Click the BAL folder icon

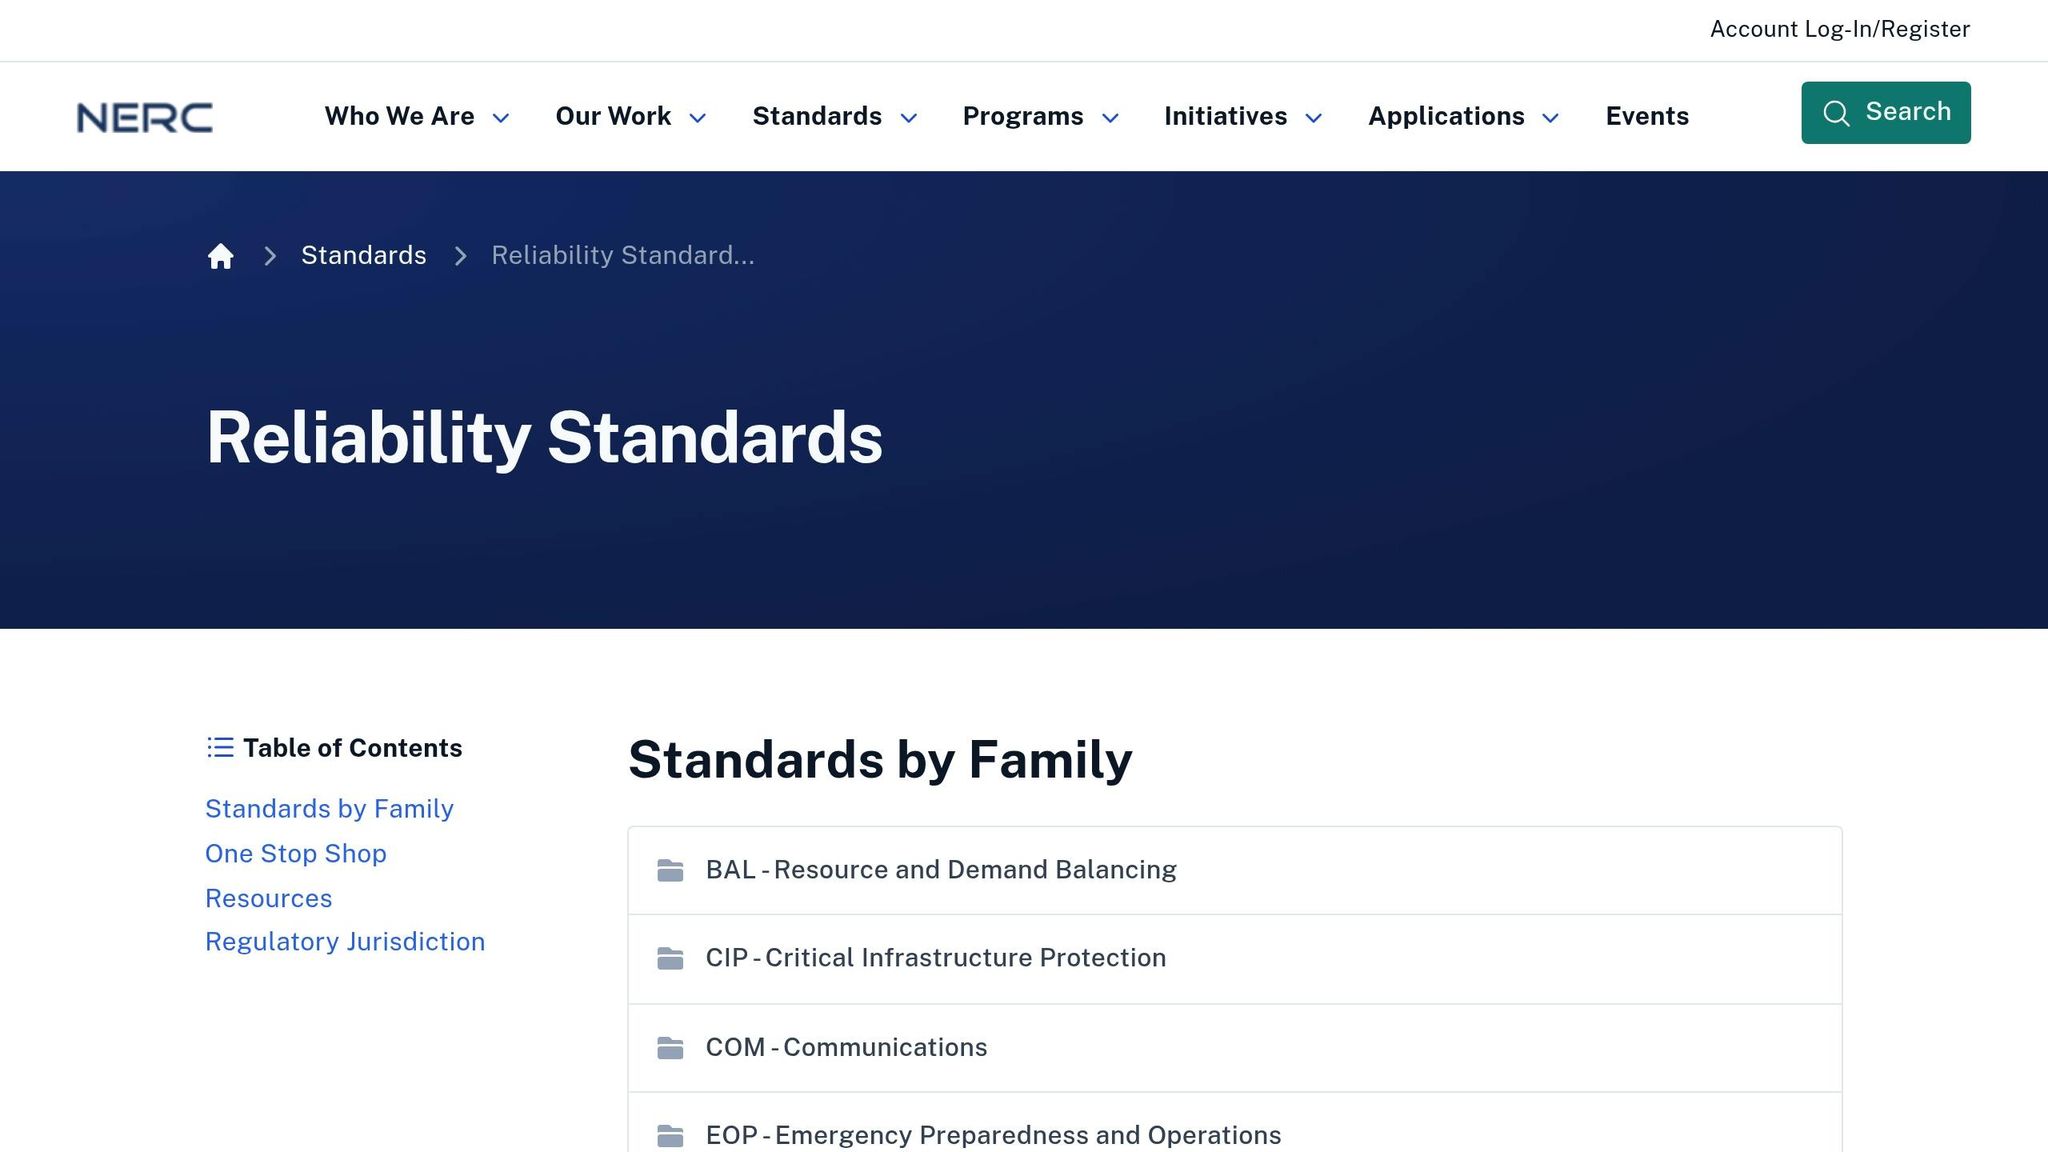pyautogui.click(x=670, y=871)
